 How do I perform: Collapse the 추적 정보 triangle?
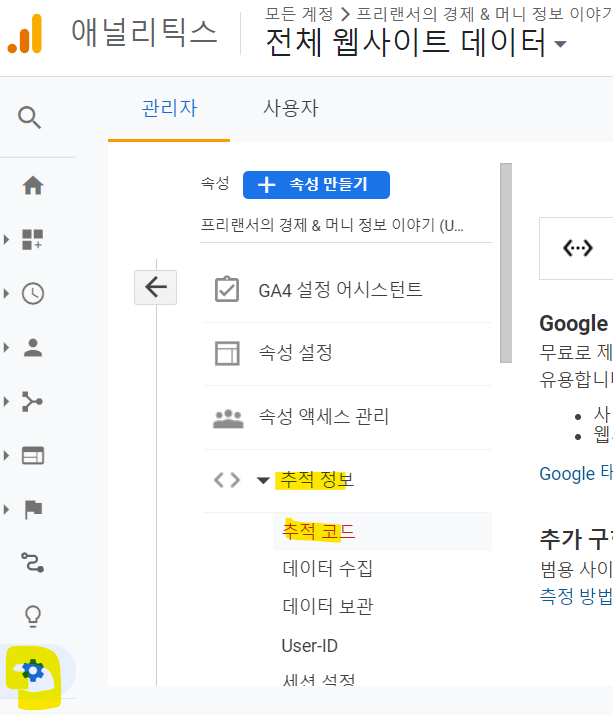[263, 481]
